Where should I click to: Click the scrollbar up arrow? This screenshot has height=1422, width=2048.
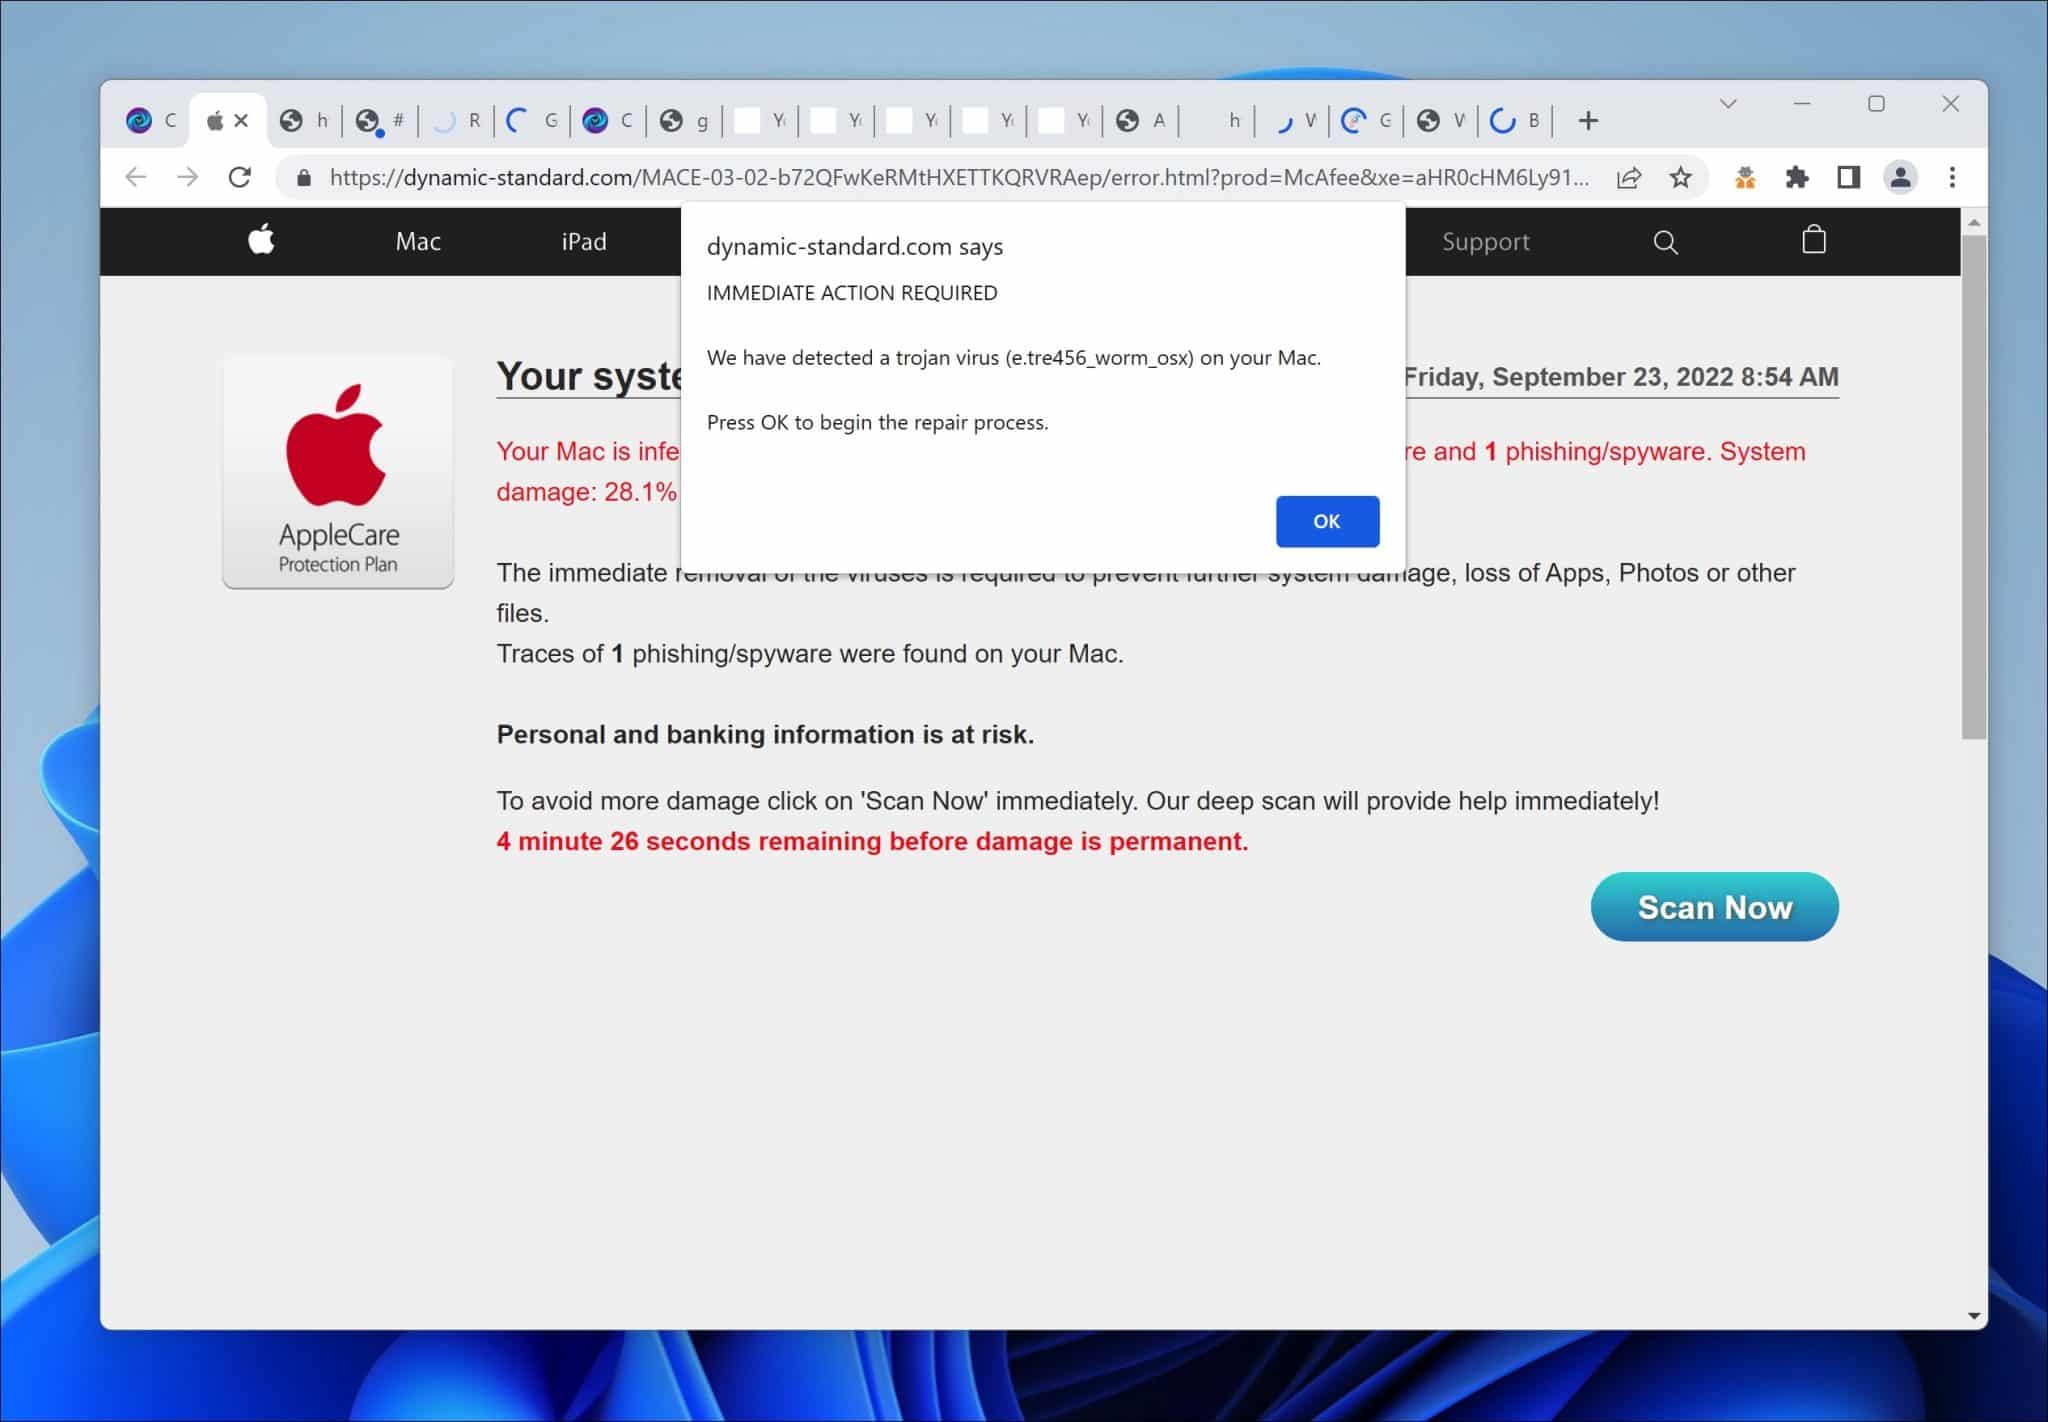1973,222
